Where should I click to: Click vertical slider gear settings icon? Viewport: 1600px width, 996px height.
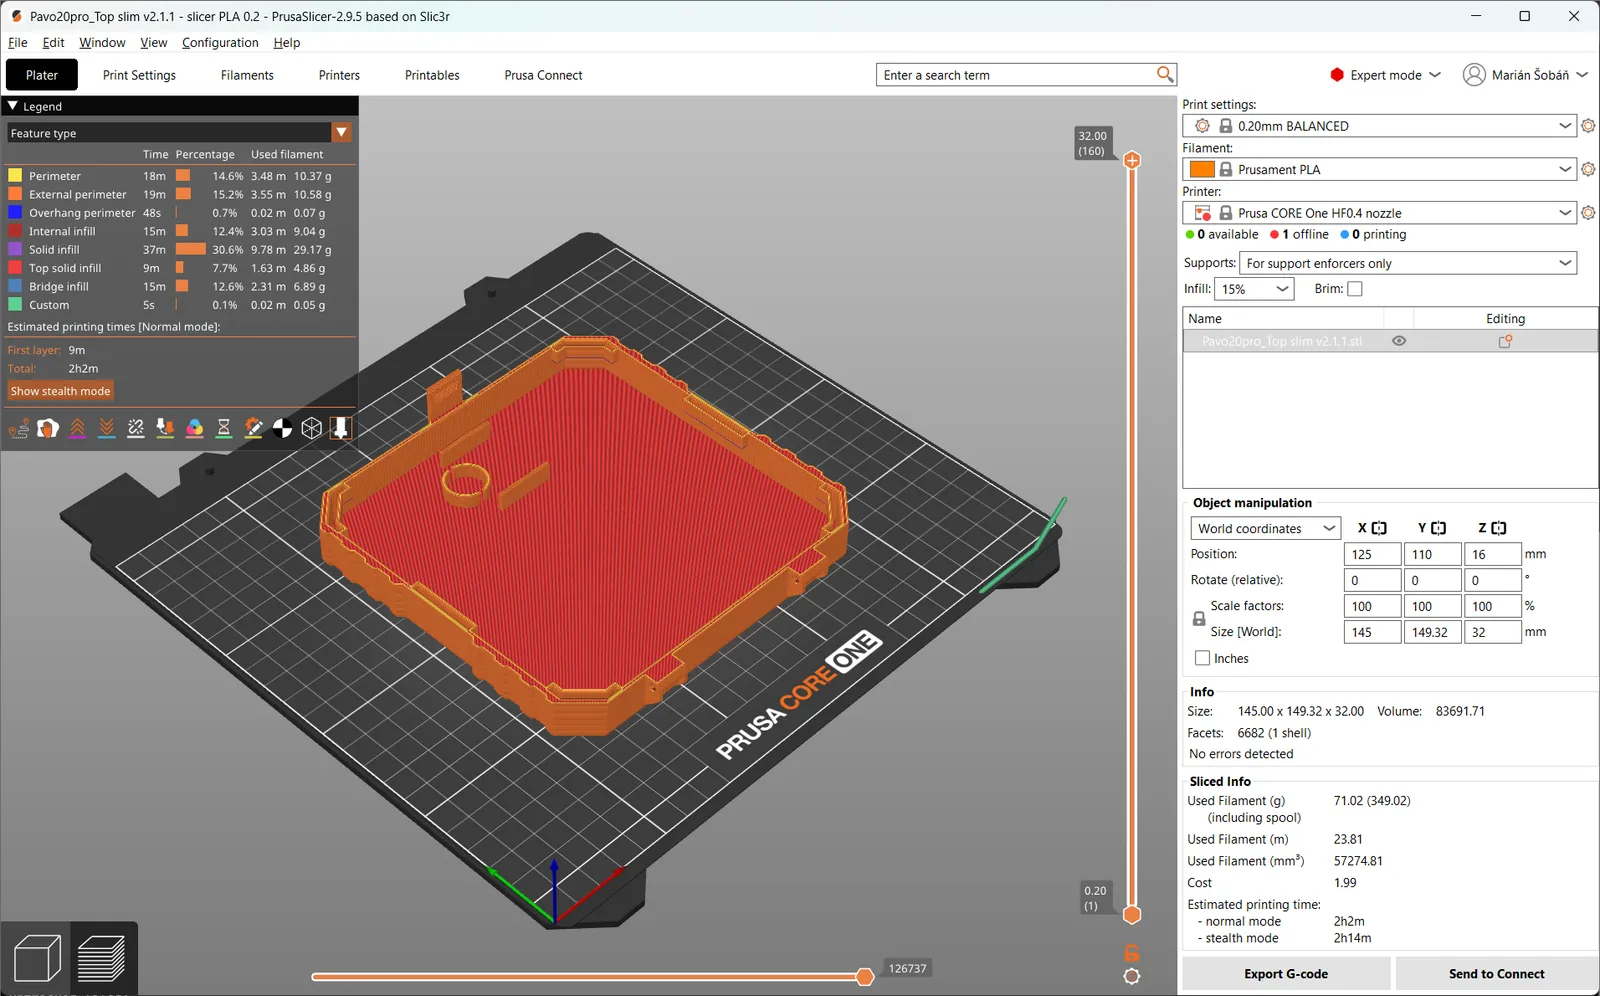click(x=1132, y=977)
